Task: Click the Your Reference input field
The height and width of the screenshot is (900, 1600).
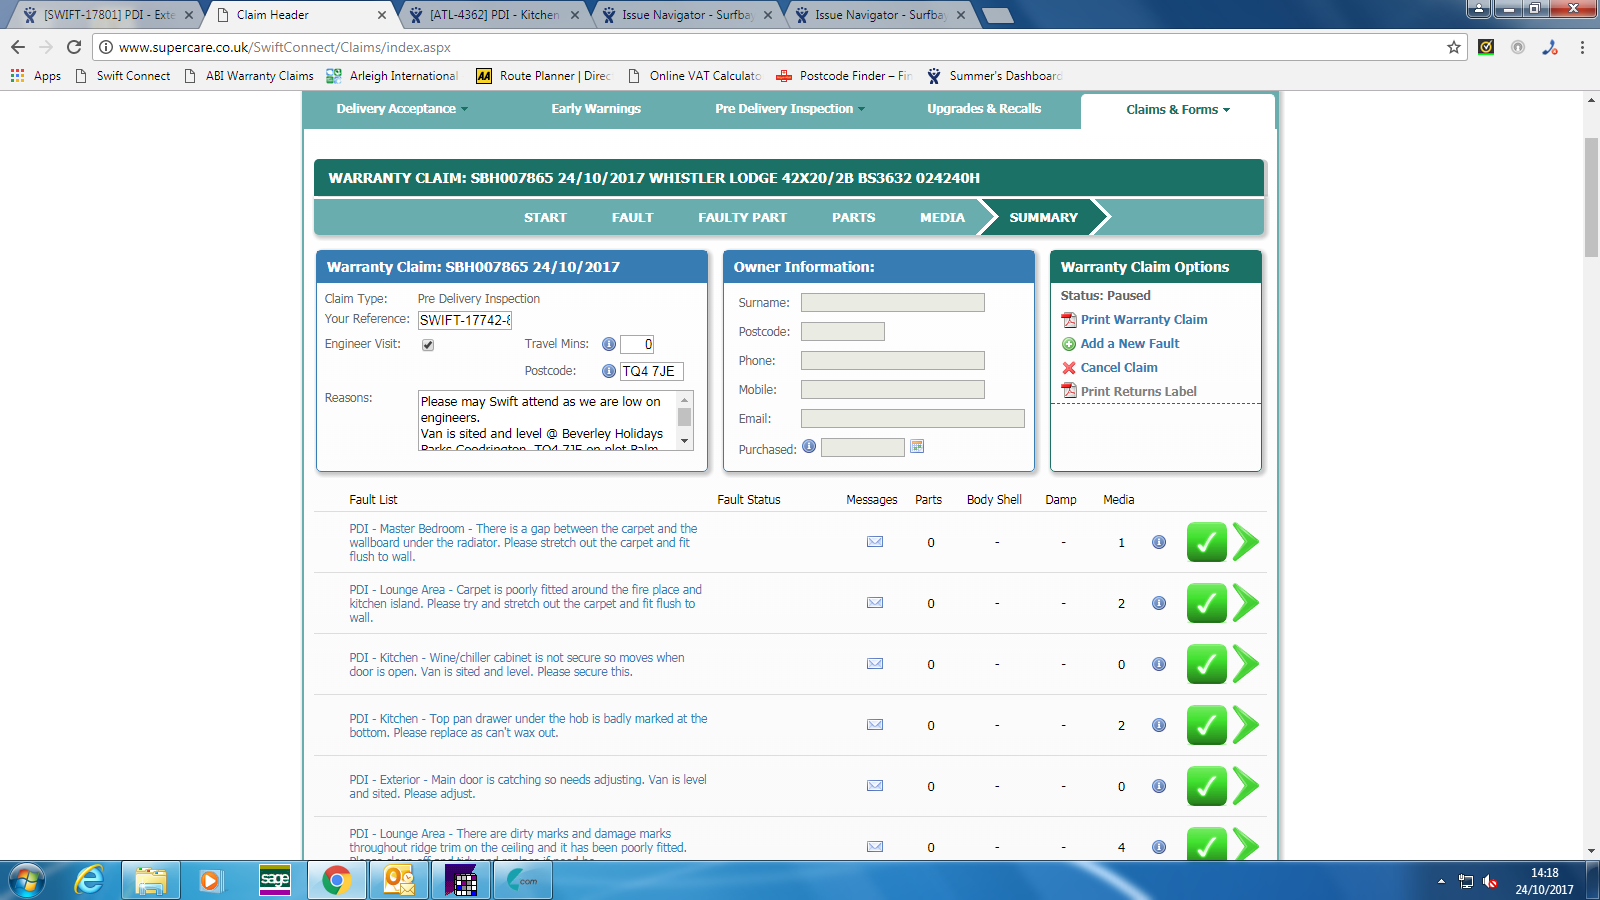Action: tap(465, 320)
